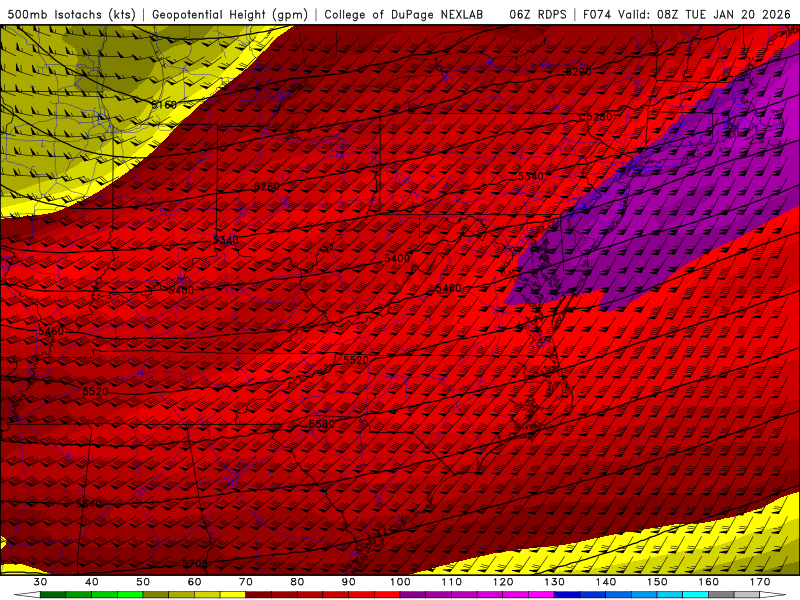Click the dark green swatch under 30

(x=53, y=595)
